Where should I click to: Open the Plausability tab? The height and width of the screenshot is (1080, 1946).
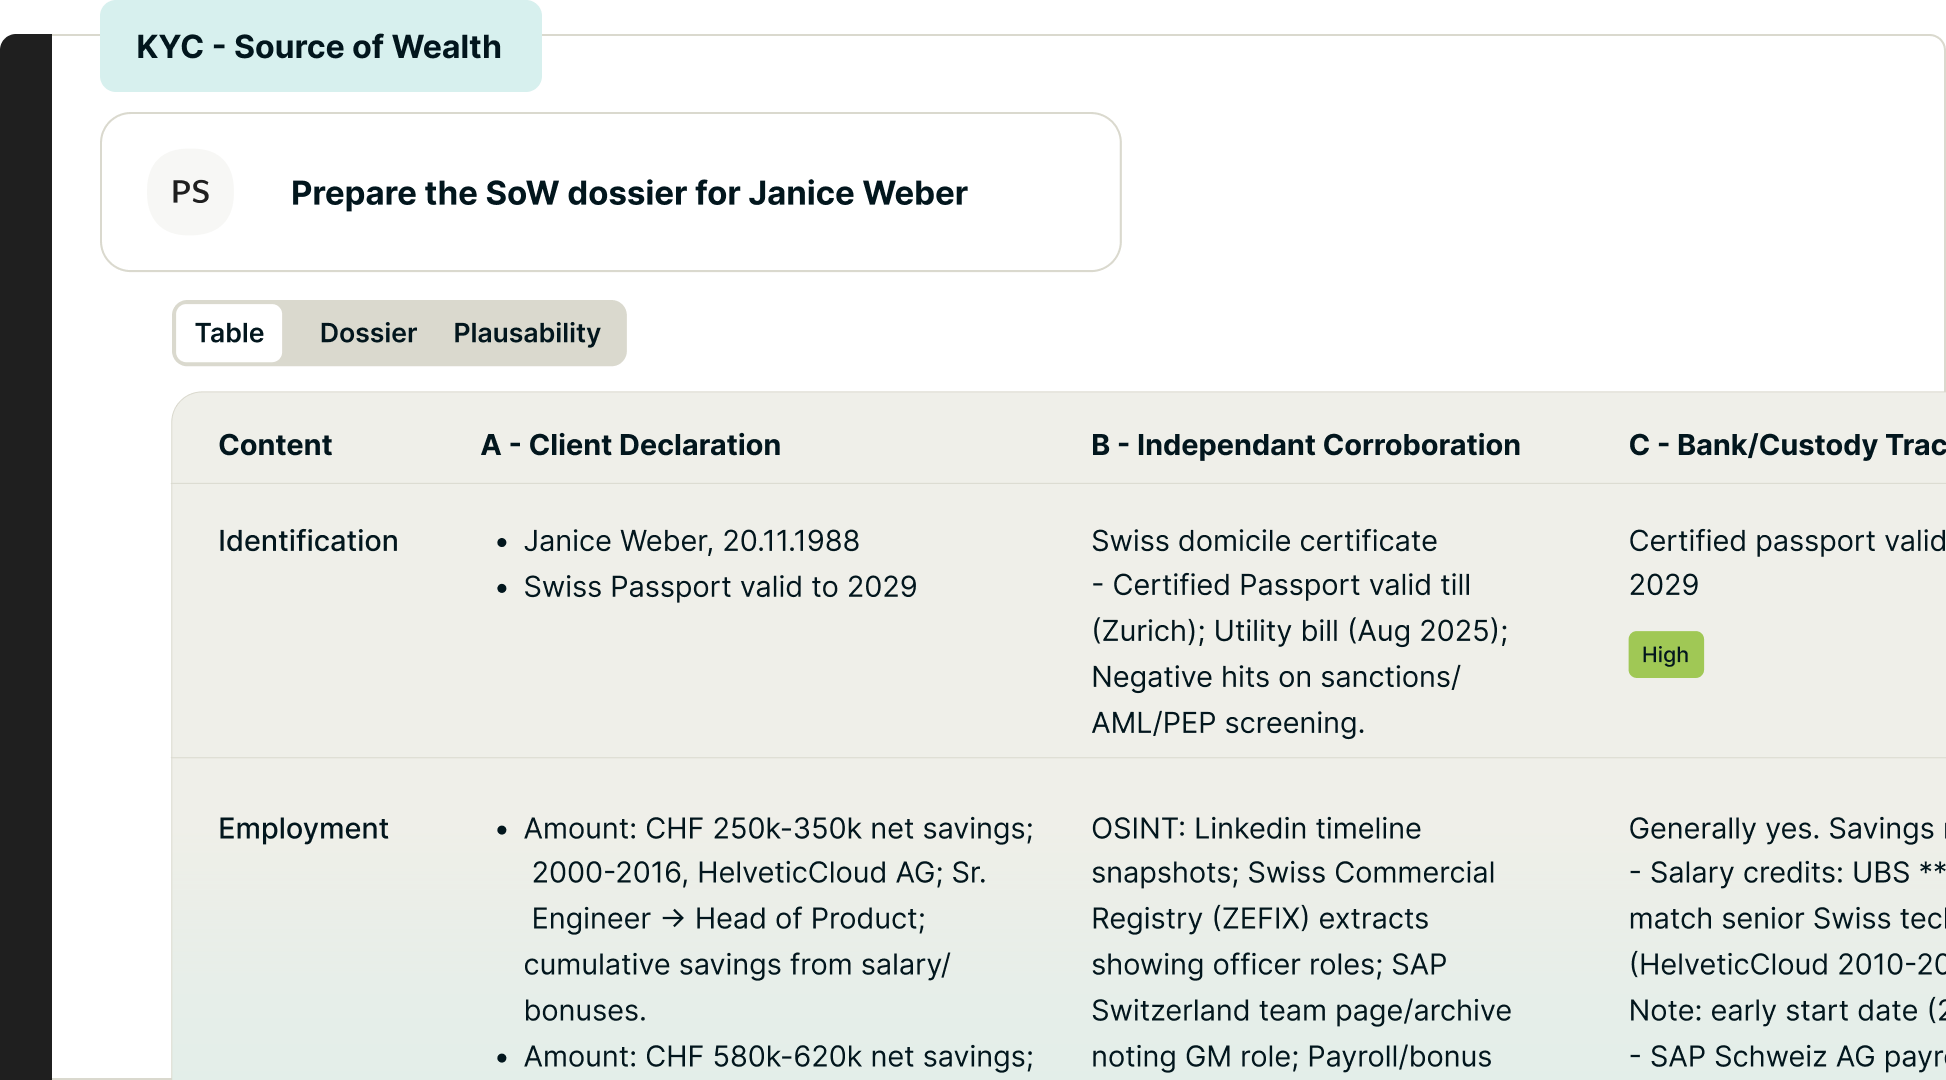(x=527, y=333)
